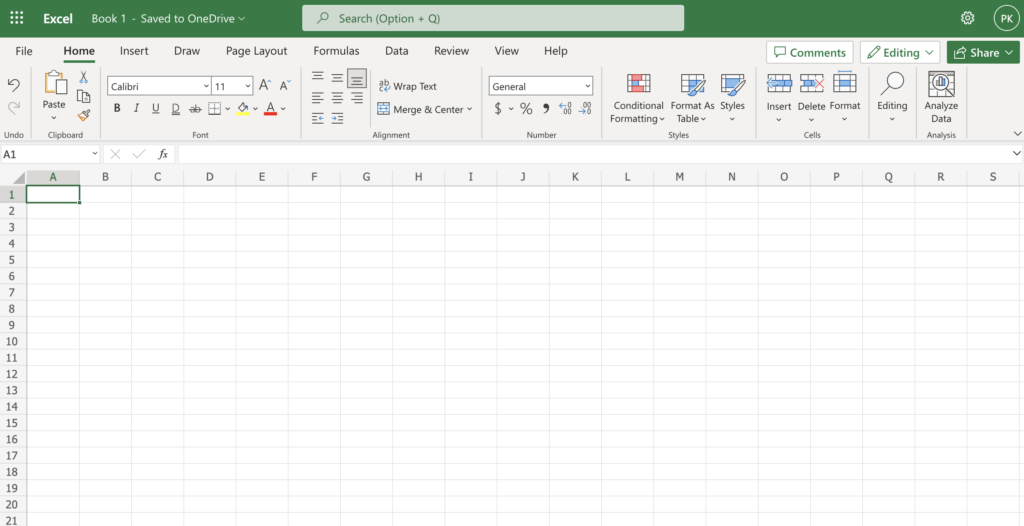Click the Search box
The width and height of the screenshot is (1024, 526).
(x=493, y=18)
